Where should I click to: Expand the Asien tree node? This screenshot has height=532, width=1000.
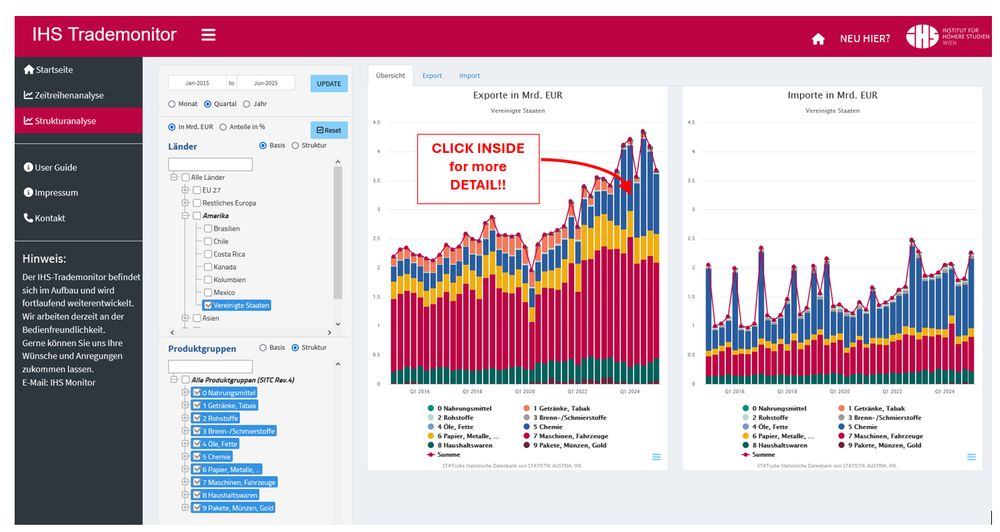click(185, 318)
